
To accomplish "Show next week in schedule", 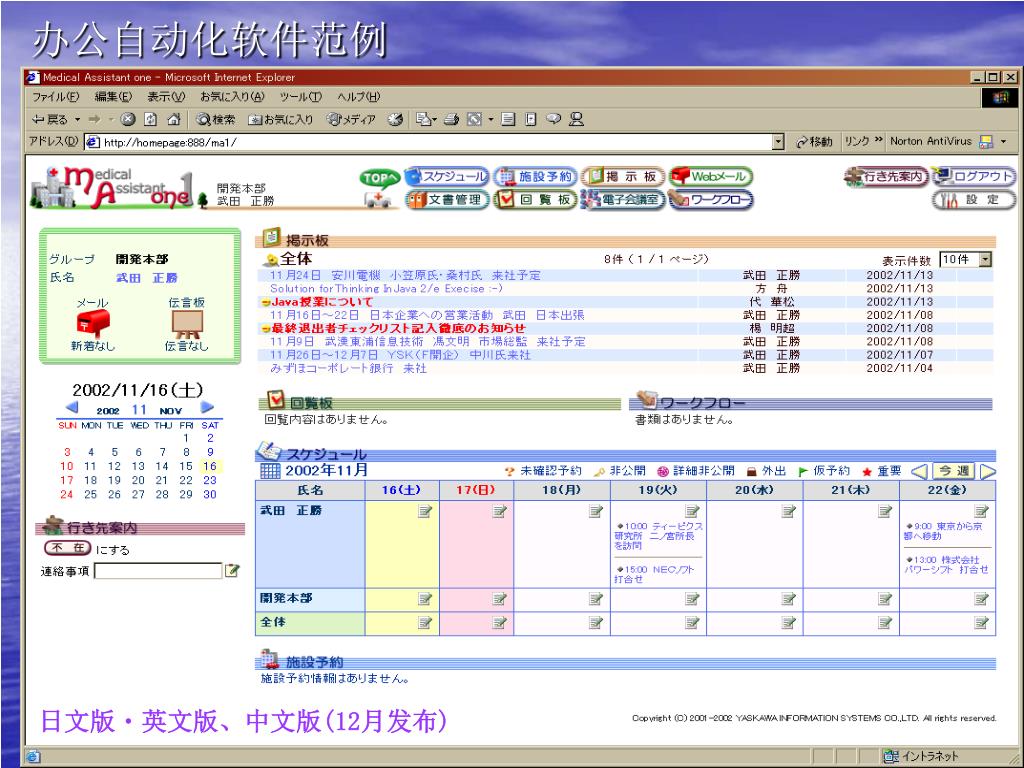I will pyautogui.click(x=988, y=471).
